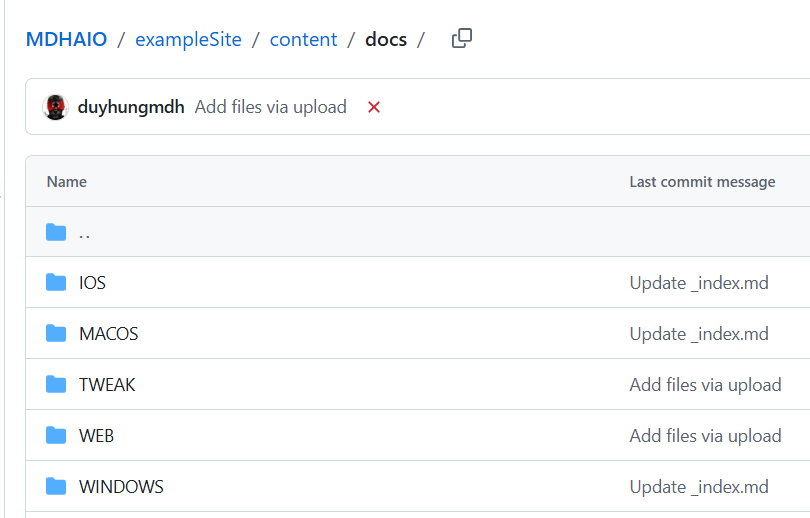Open WEB row's 'Add files via upload' commit
The width and height of the screenshot is (810, 518).
click(705, 436)
